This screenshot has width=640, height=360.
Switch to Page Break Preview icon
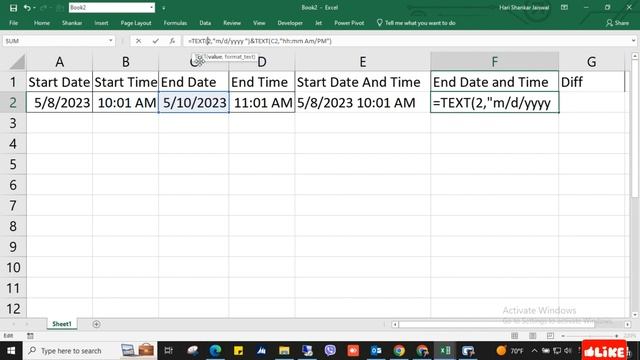550,336
